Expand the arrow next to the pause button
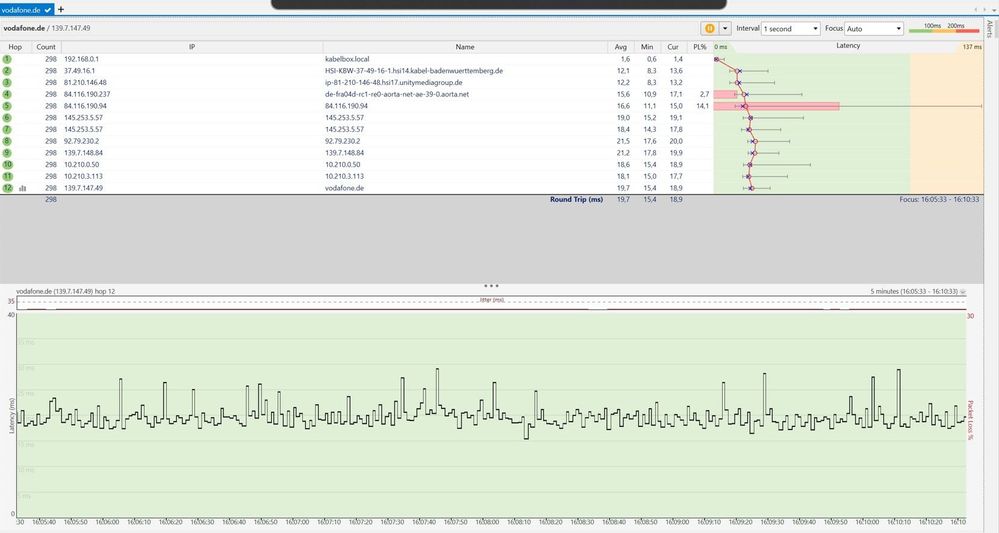 pos(724,29)
